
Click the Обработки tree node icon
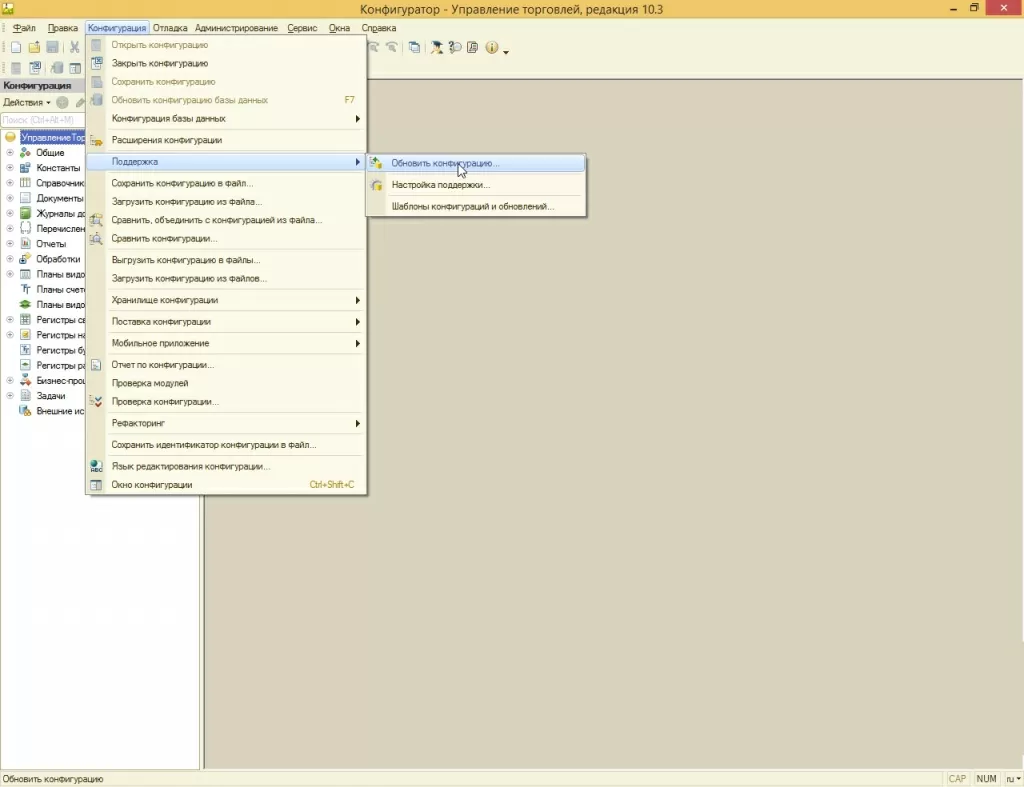click(25, 259)
